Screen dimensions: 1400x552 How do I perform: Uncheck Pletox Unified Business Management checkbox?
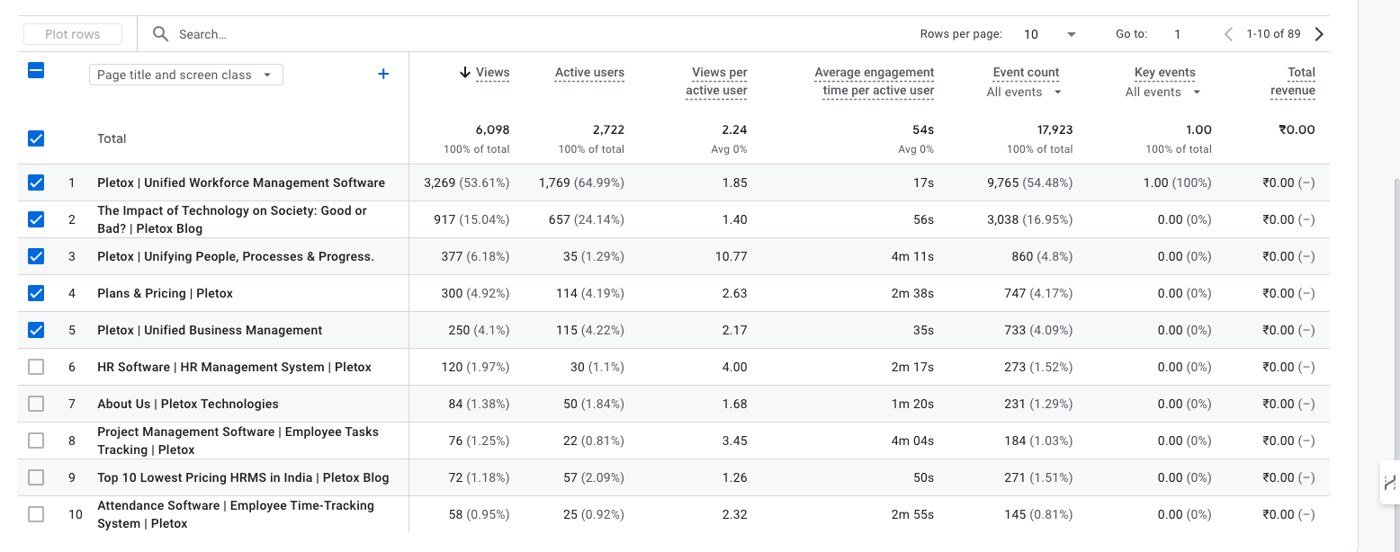click(36, 330)
